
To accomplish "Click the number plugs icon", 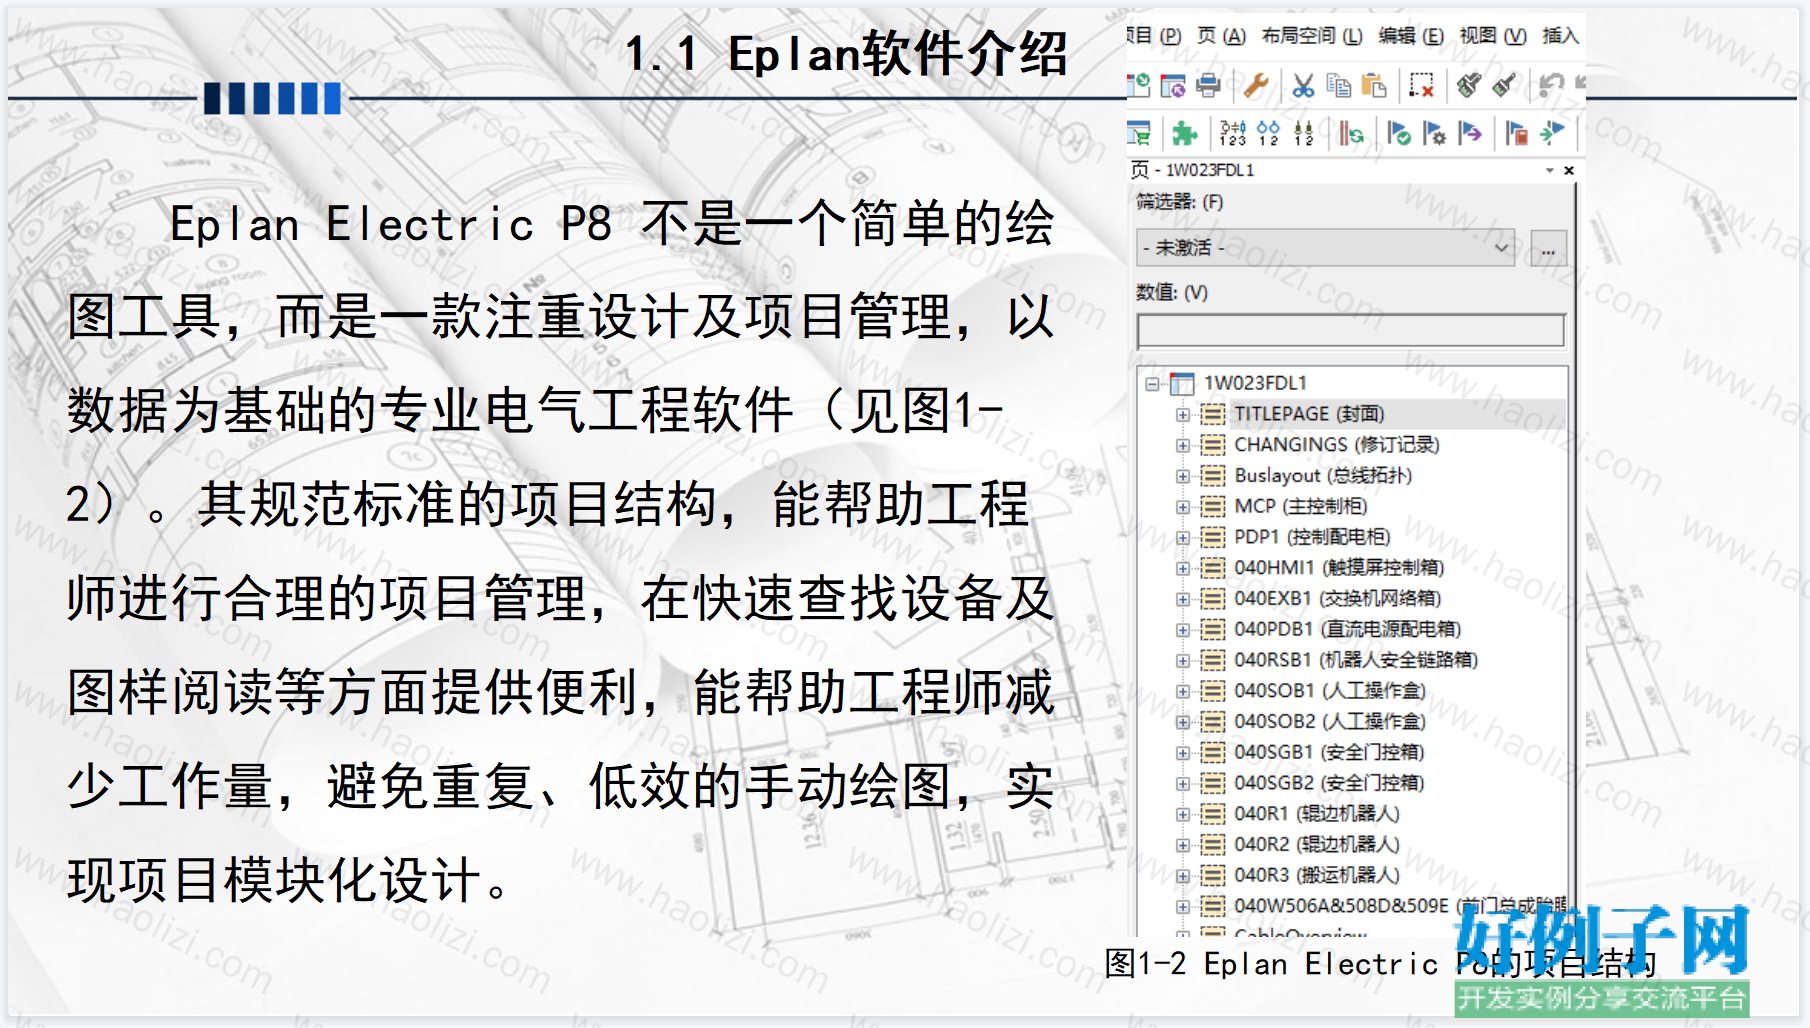I will tap(1303, 133).
